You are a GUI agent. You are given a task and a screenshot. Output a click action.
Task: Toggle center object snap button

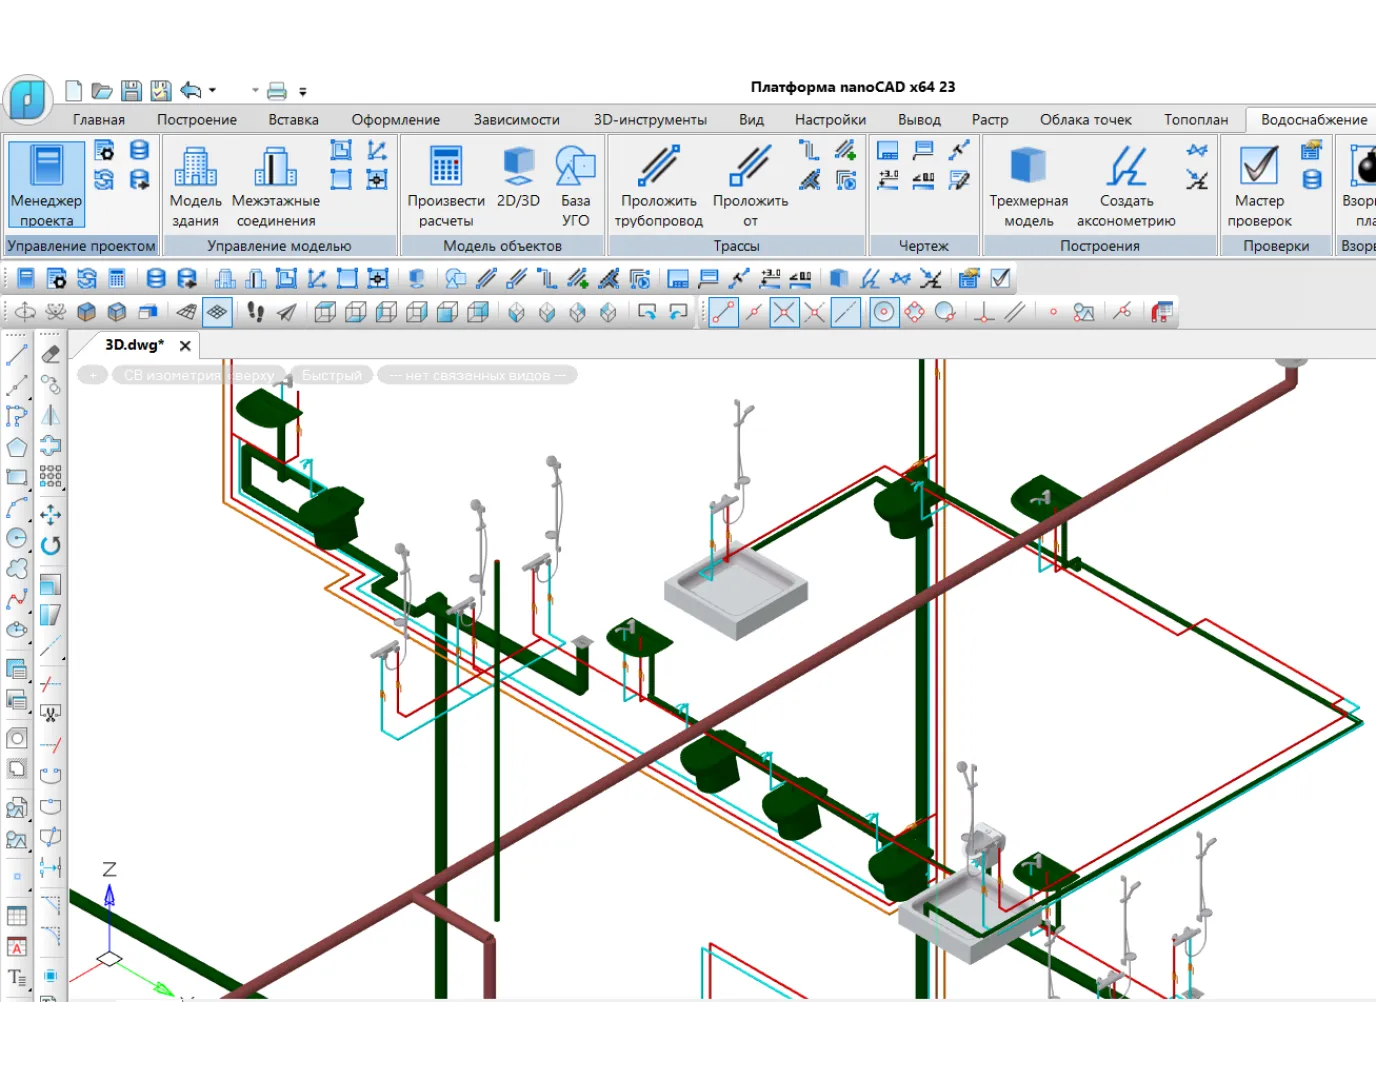click(x=884, y=313)
